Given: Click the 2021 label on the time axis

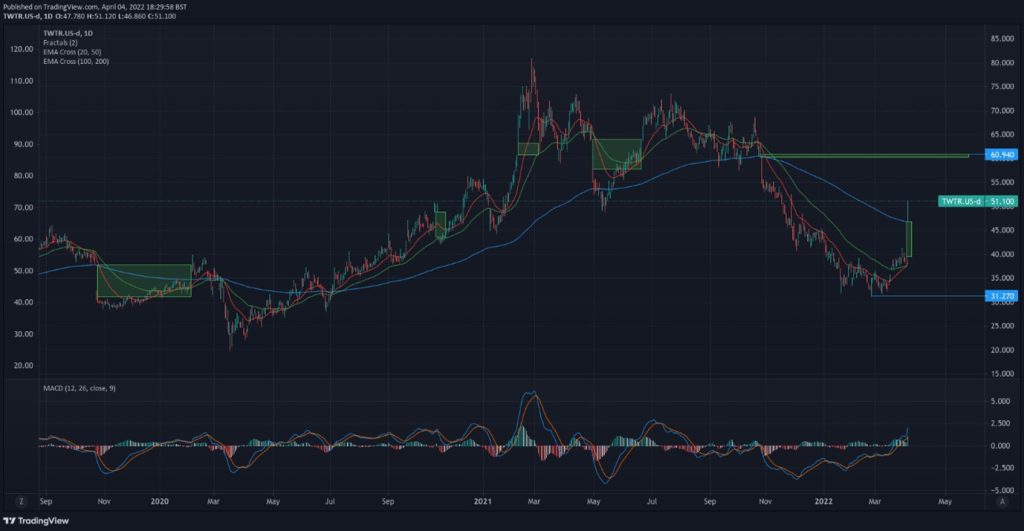Looking at the screenshot, I should [483, 502].
